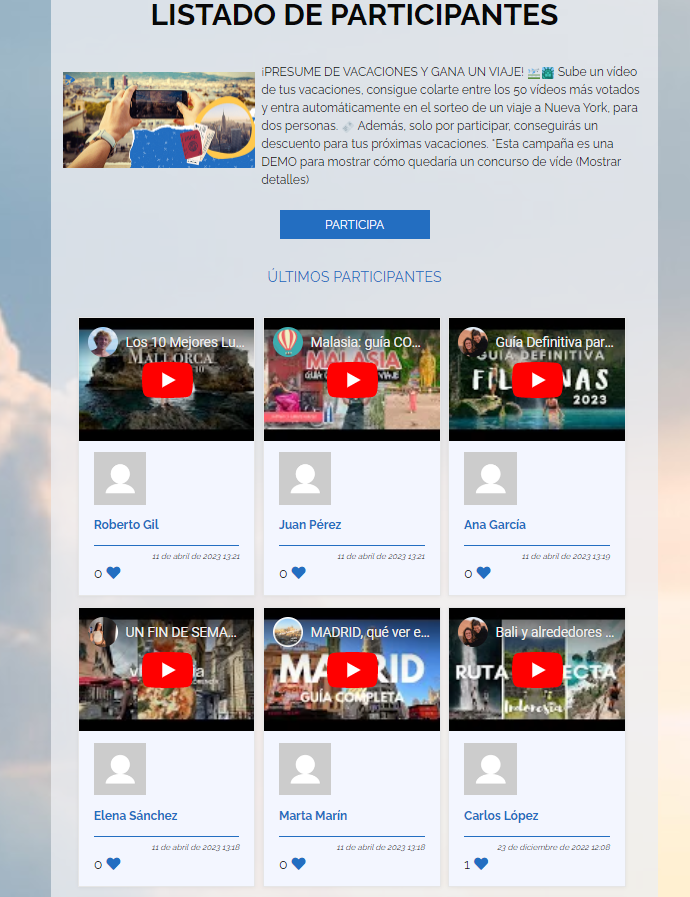The height and width of the screenshot is (897, 690).
Task: Click LISTADO DE PARTICIPANTES title
Action: tap(355, 15)
